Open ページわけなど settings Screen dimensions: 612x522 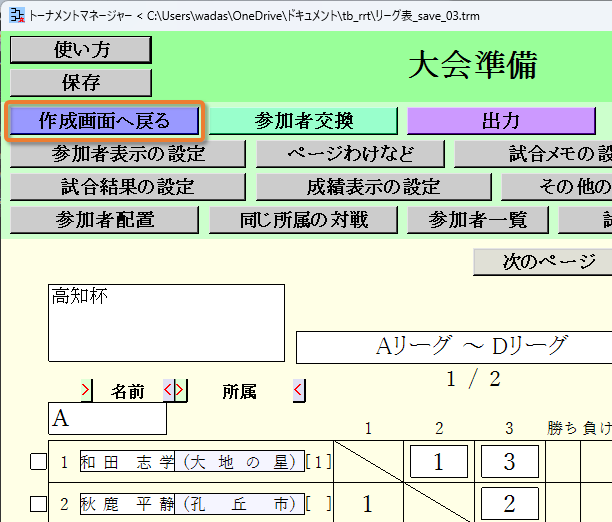click(x=350, y=153)
